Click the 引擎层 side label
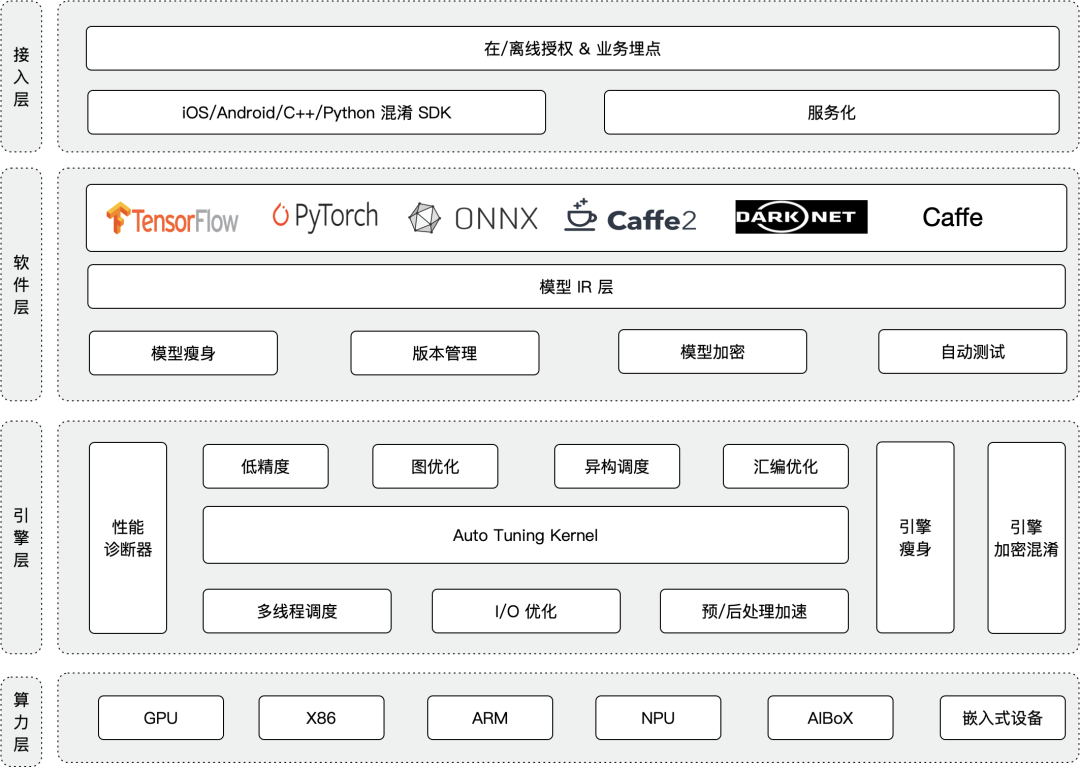Viewport: 1080px width, 767px height. coord(21,538)
